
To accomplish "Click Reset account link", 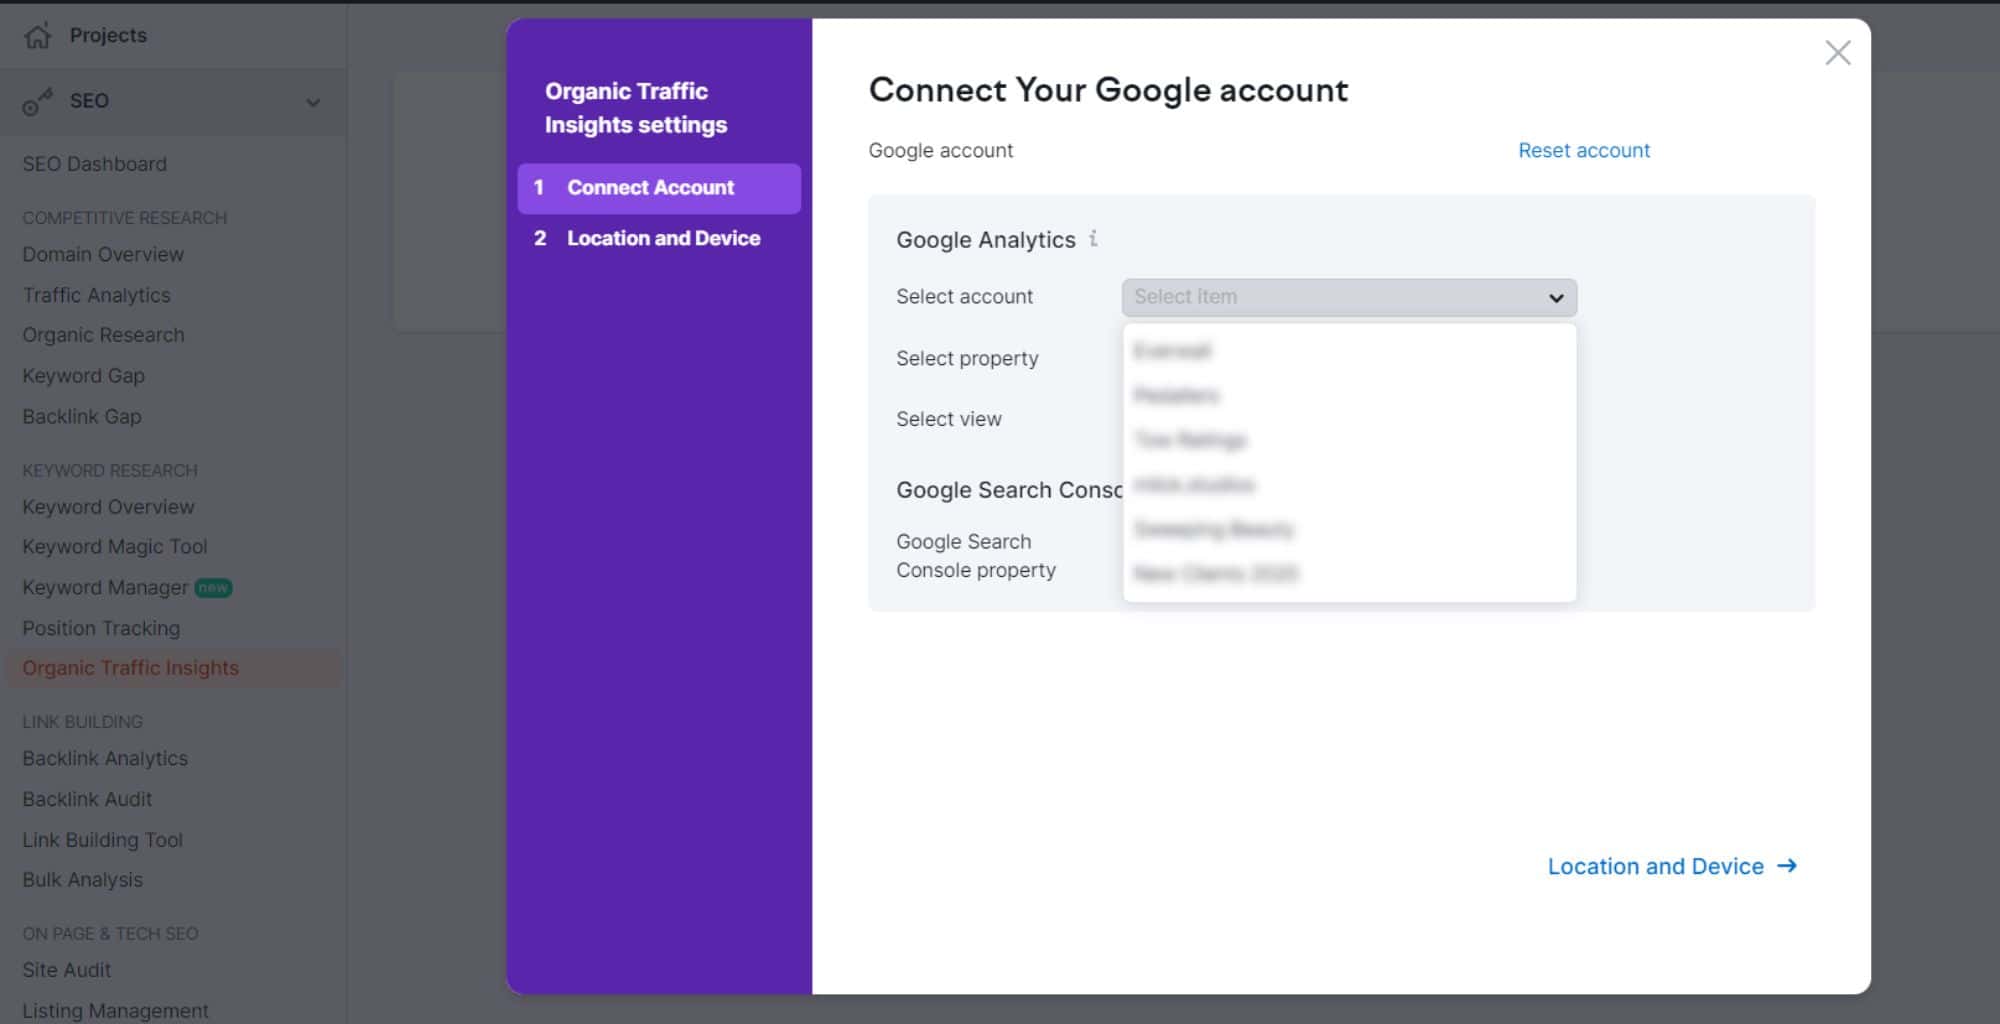I will 1583,150.
